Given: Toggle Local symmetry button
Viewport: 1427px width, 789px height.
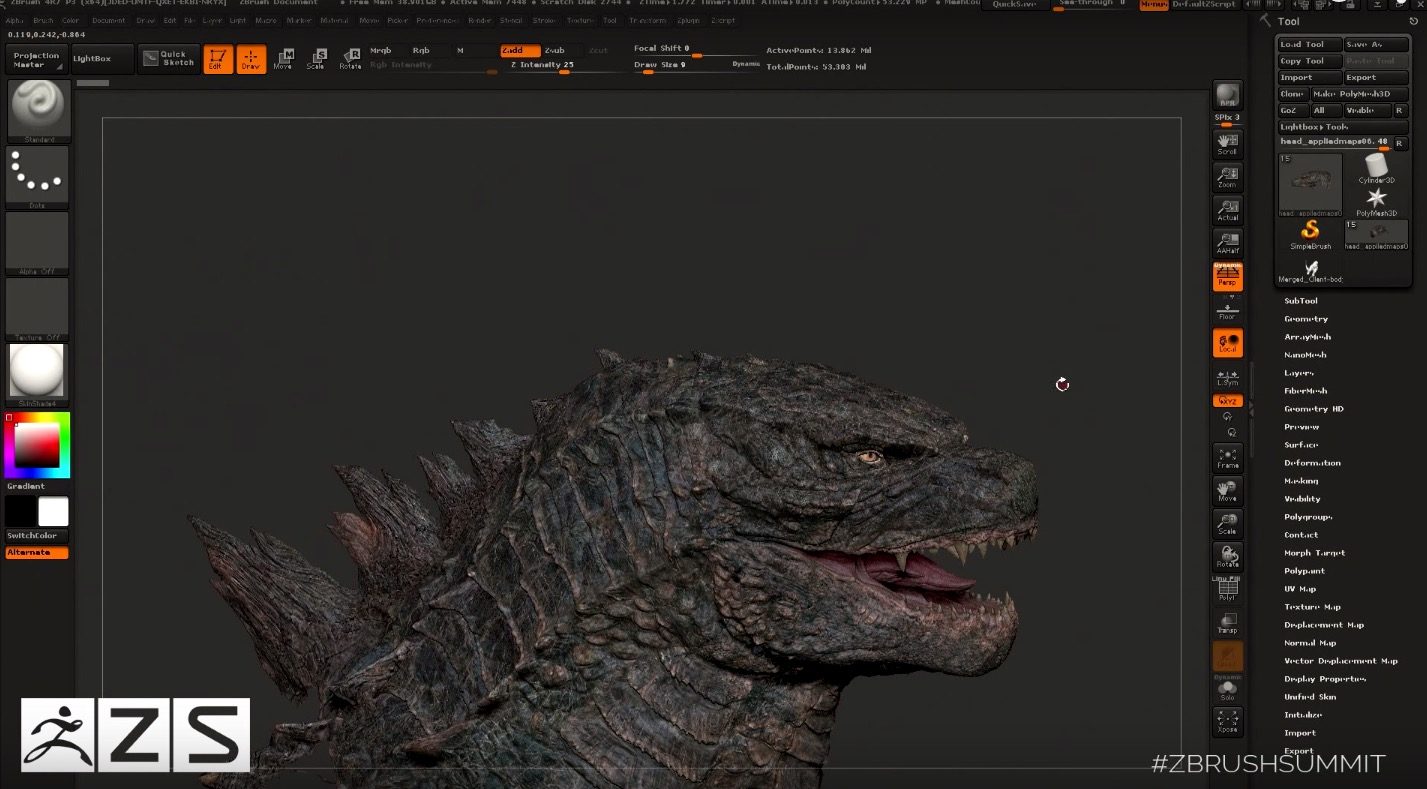Looking at the screenshot, I should tap(1227, 343).
